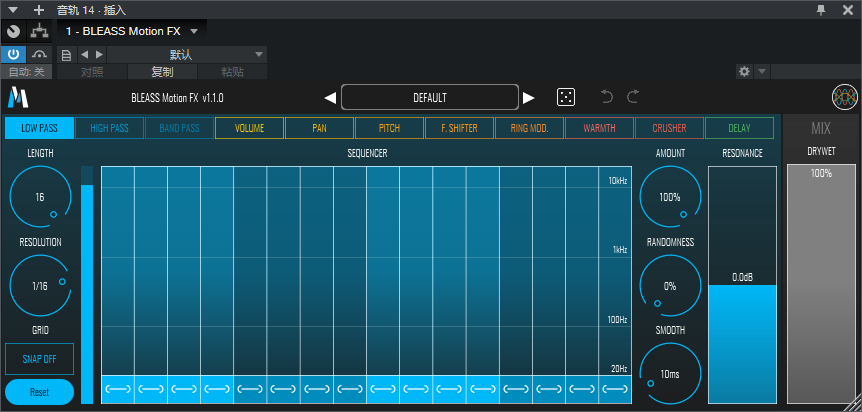Click the randomize dice icon
This screenshot has height=412, width=862.
pyautogui.click(x=566, y=97)
